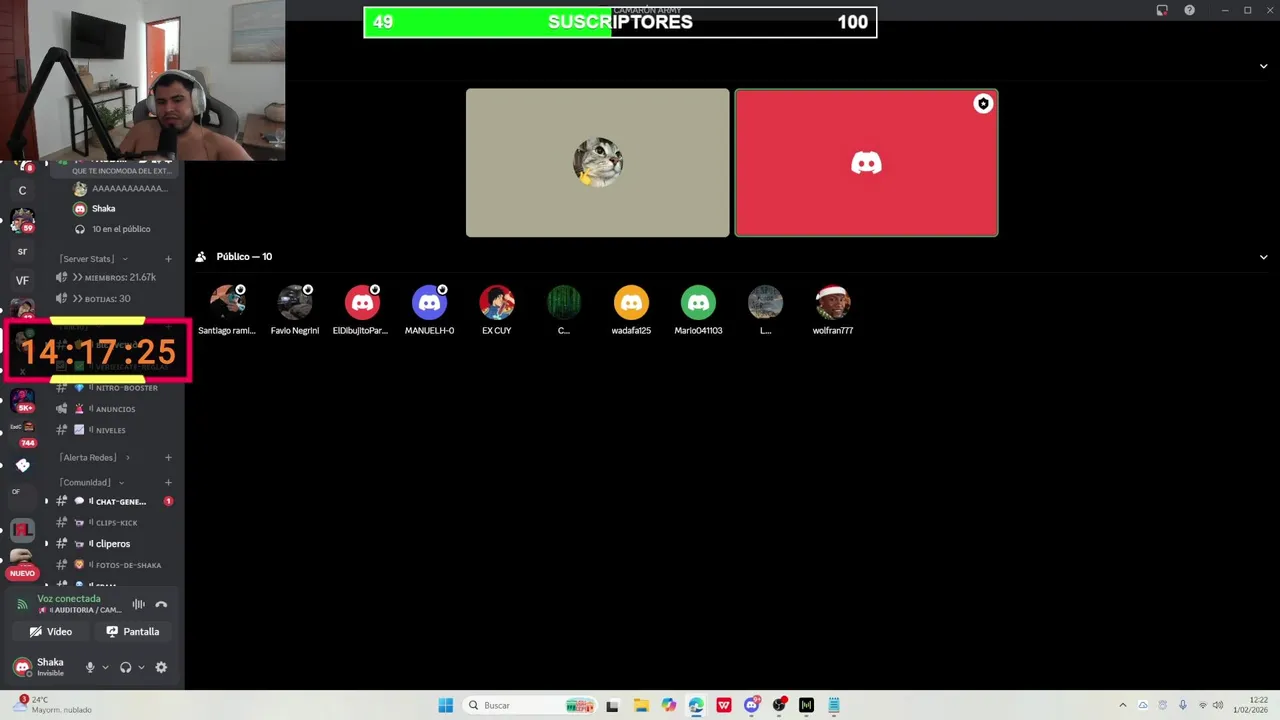Start screen share with Pantalla button
Screen dimensions: 1280x720
[x=133, y=631]
